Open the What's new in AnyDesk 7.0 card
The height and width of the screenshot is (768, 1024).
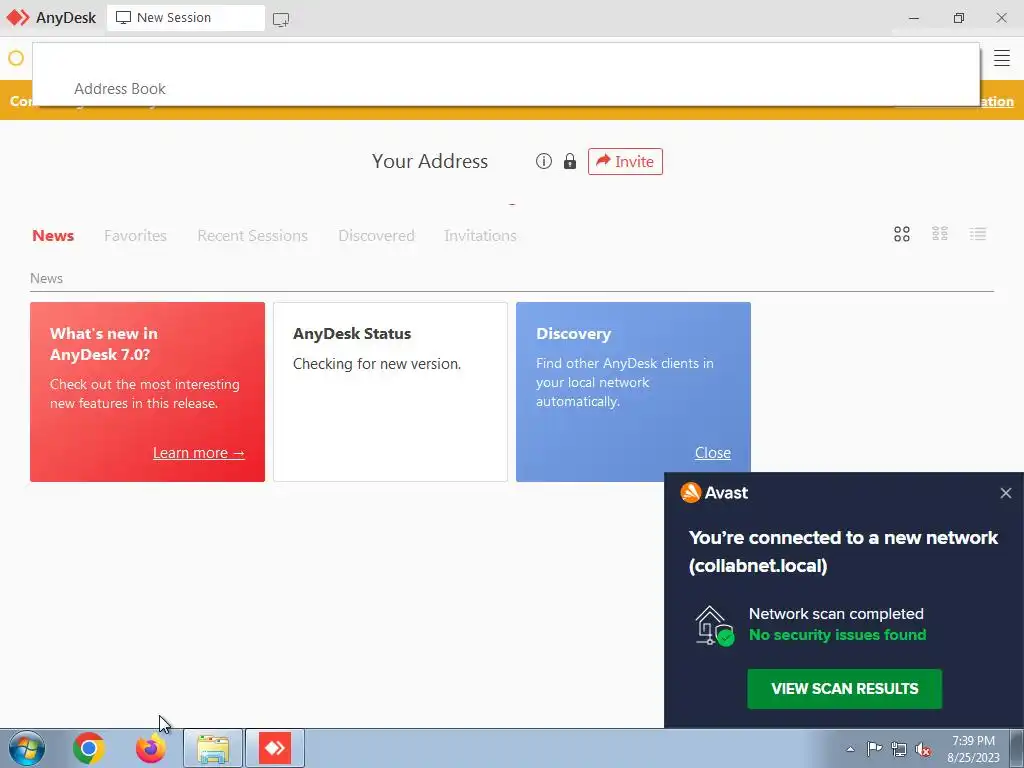point(147,392)
